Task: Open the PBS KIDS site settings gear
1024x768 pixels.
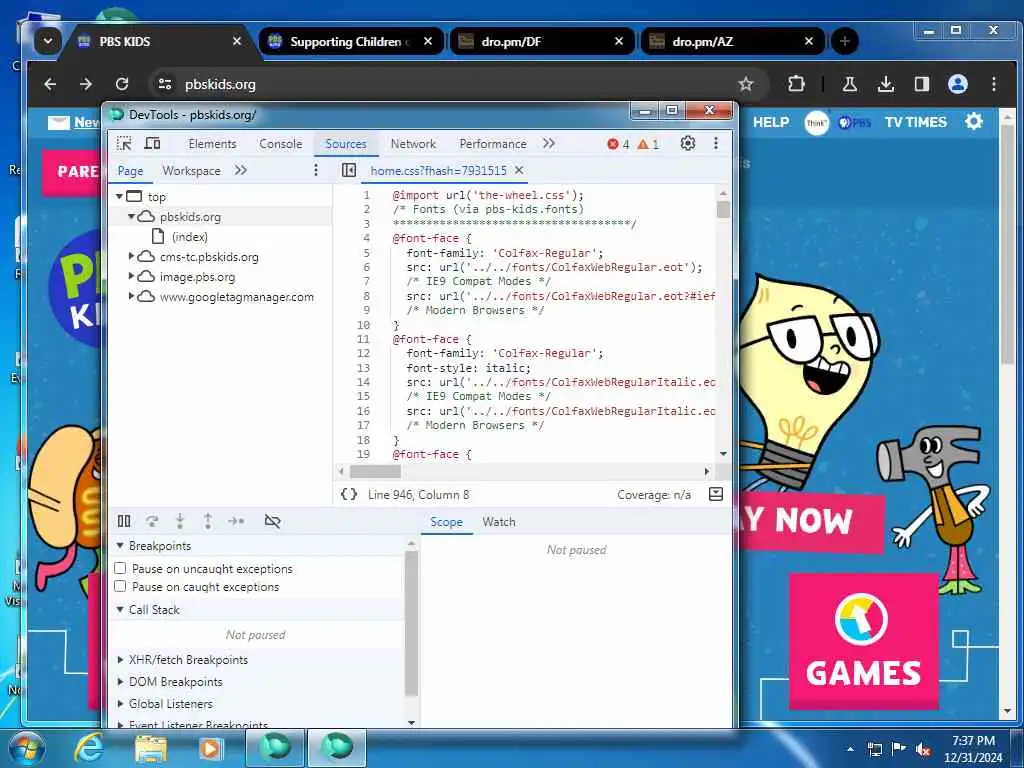Action: tap(974, 121)
